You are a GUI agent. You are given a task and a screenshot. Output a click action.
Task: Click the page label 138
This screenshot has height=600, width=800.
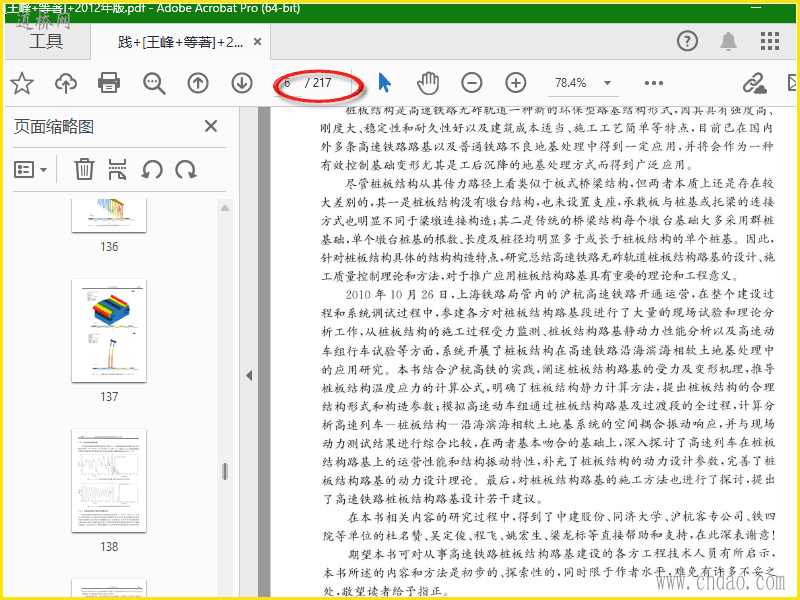pyautogui.click(x=109, y=547)
